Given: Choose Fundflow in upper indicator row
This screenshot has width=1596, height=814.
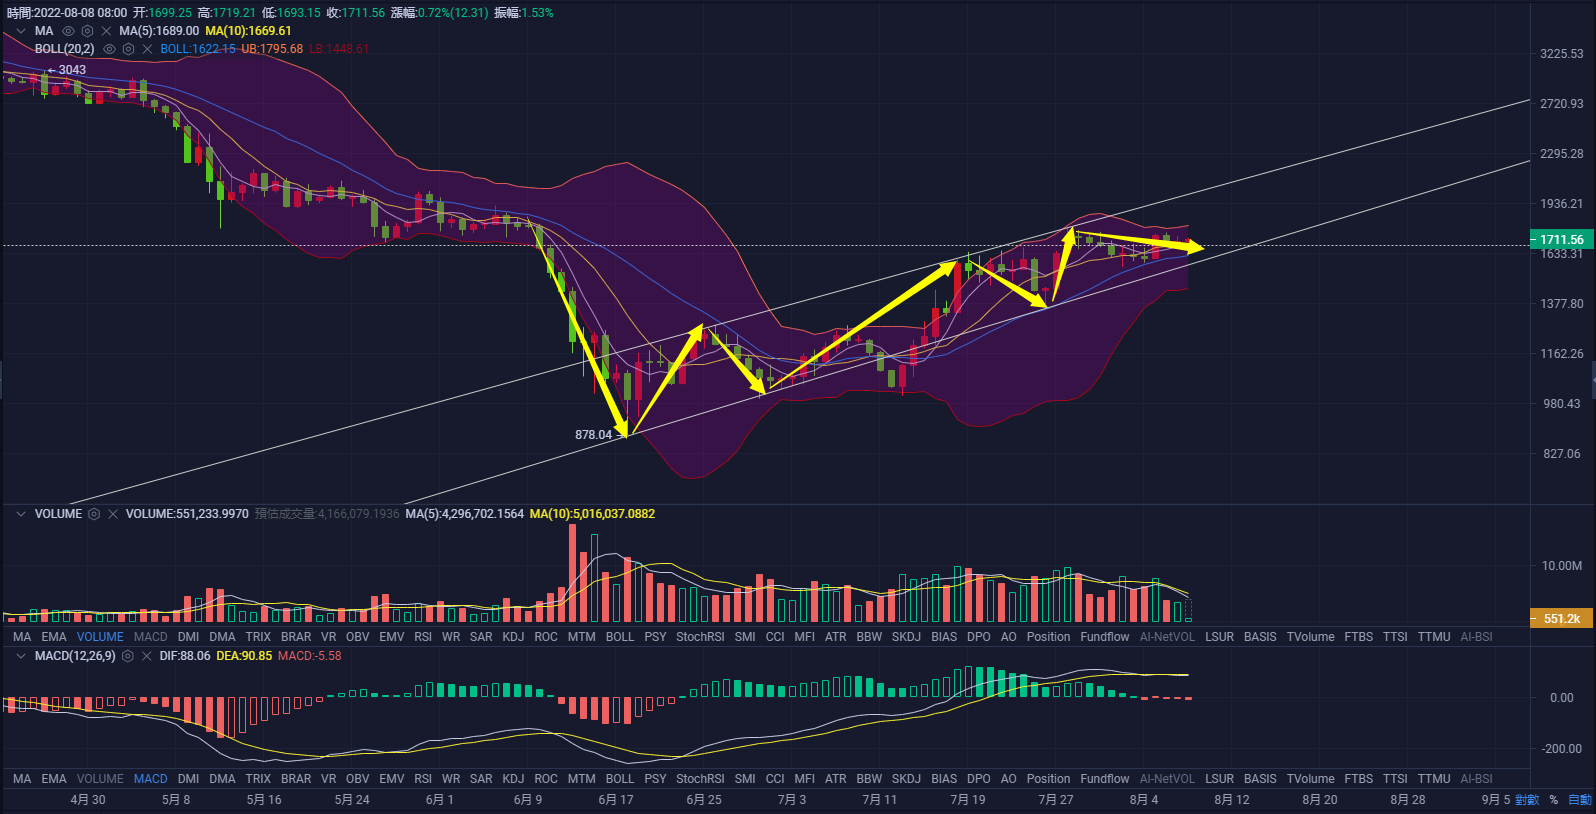Looking at the screenshot, I should pos(1105,637).
